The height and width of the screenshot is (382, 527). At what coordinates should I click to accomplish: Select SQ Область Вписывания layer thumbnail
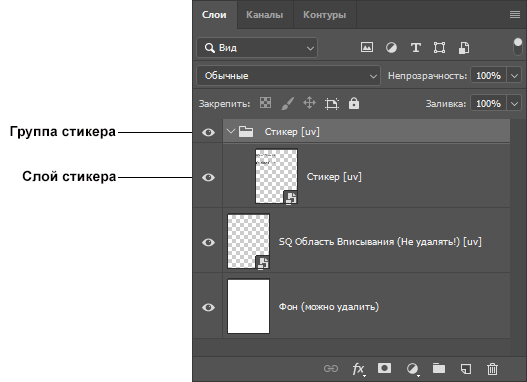coord(248,242)
